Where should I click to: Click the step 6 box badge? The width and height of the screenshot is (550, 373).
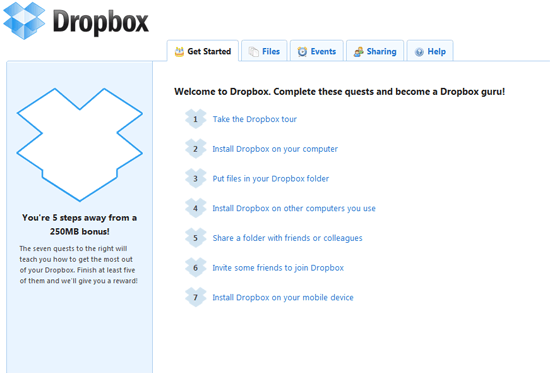point(195,268)
